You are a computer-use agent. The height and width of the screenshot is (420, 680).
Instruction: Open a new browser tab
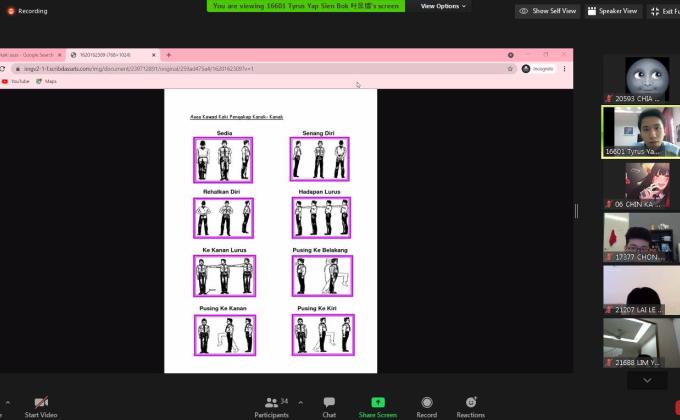coord(168,55)
